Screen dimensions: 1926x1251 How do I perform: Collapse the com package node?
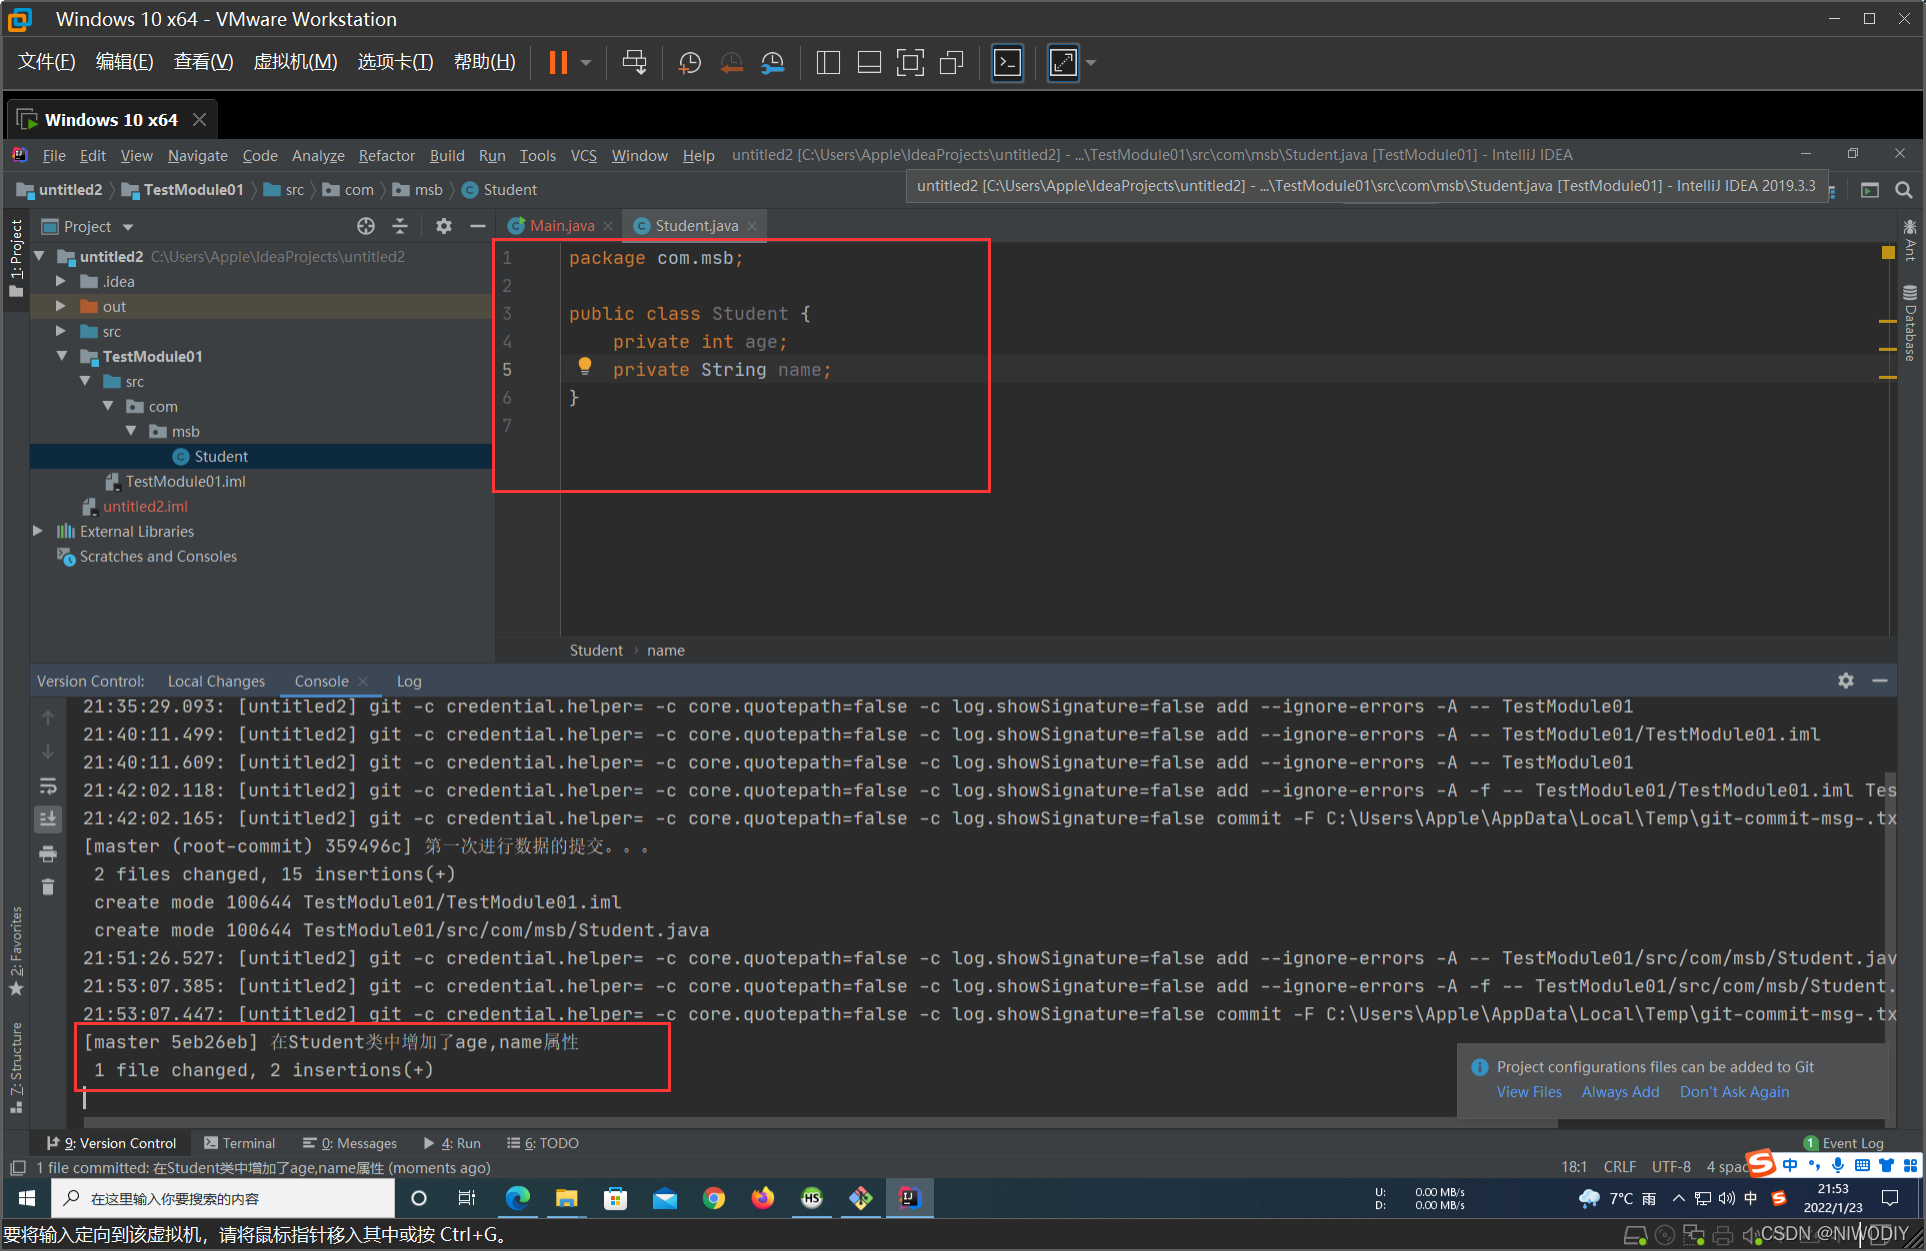[x=108, y=406]
